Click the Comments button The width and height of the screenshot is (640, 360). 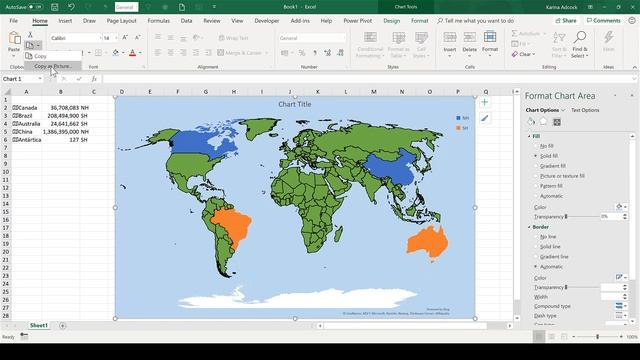point(603,20)
